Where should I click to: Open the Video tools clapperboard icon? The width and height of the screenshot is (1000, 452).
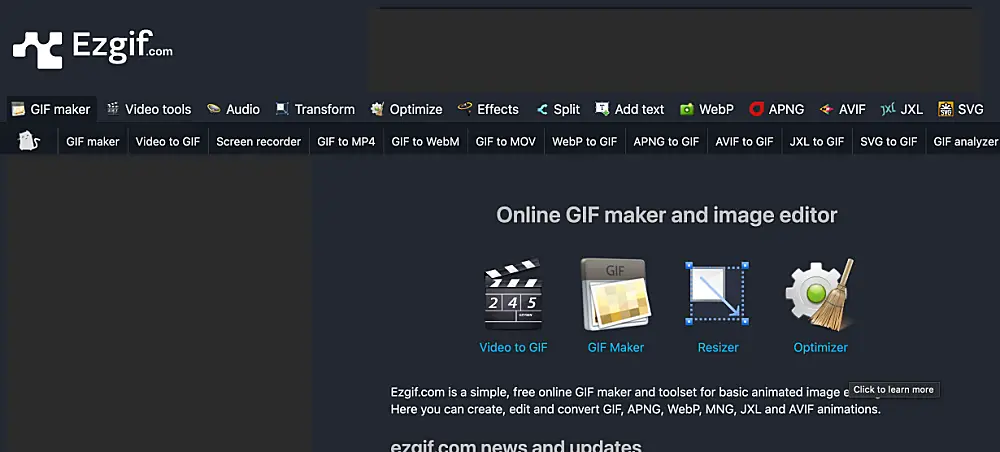pyautogui.click(x=113, y=109)
